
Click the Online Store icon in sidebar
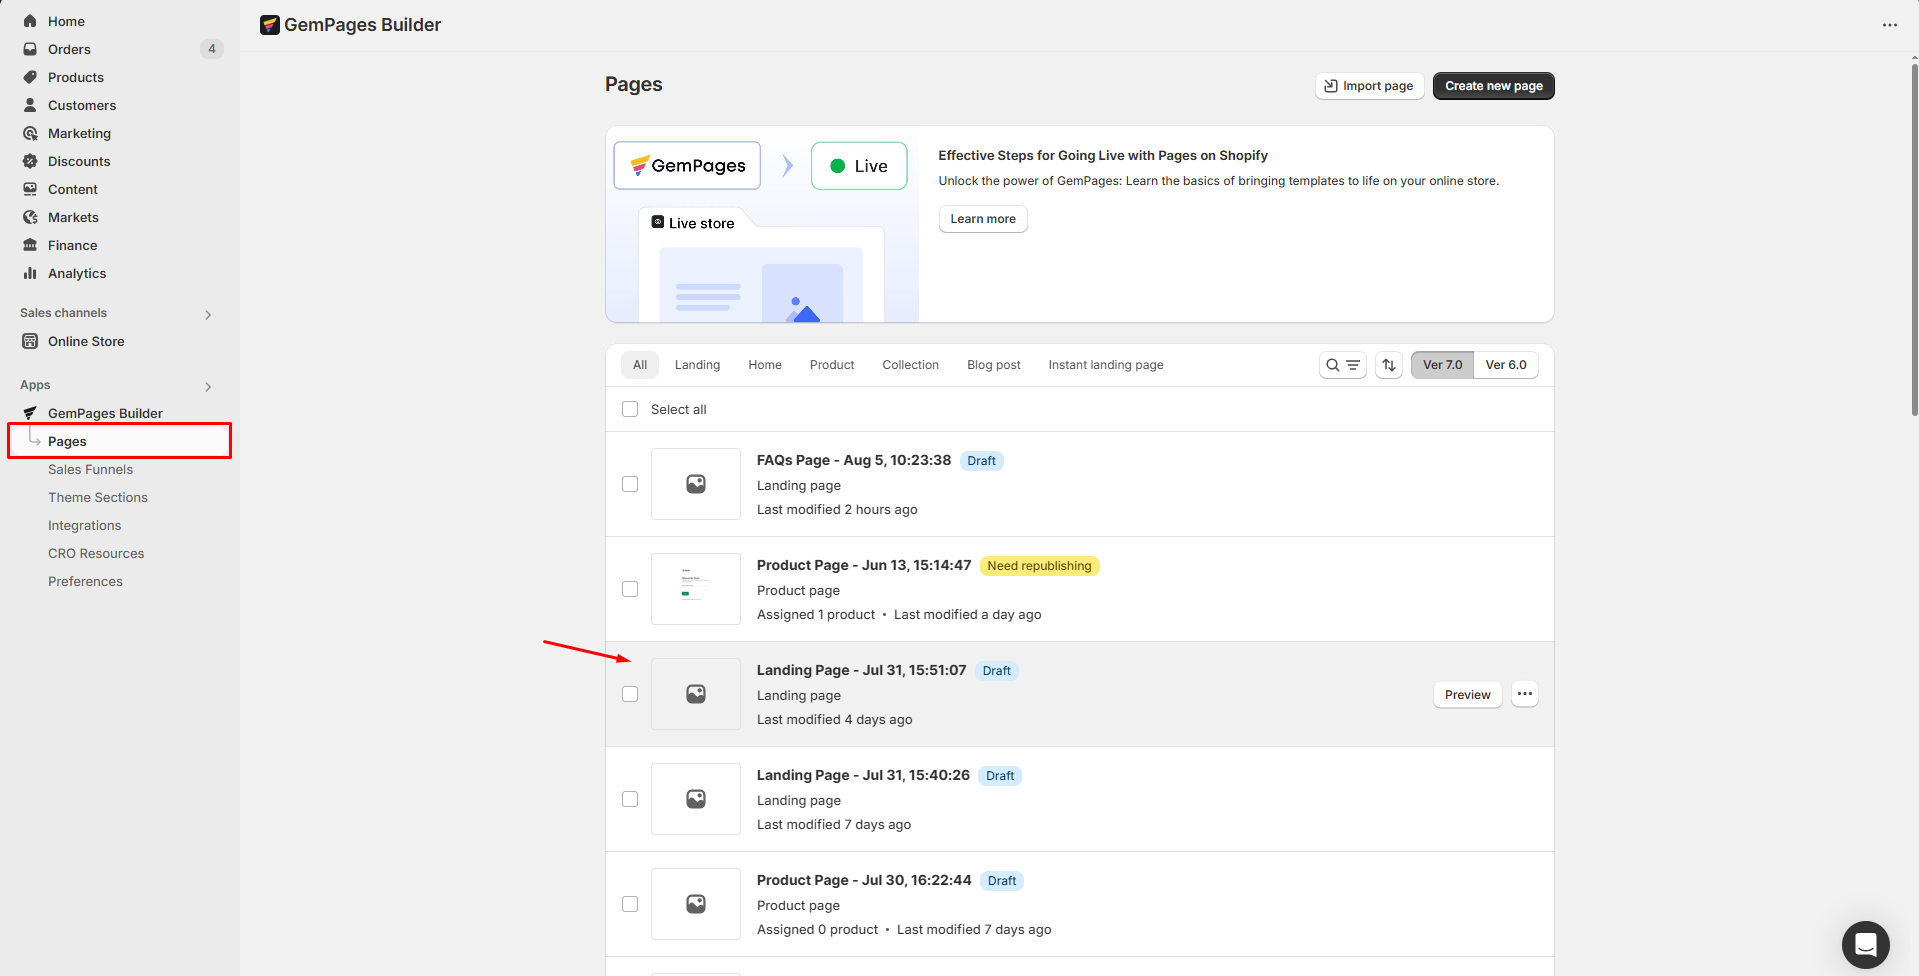(x=30, y=341)
